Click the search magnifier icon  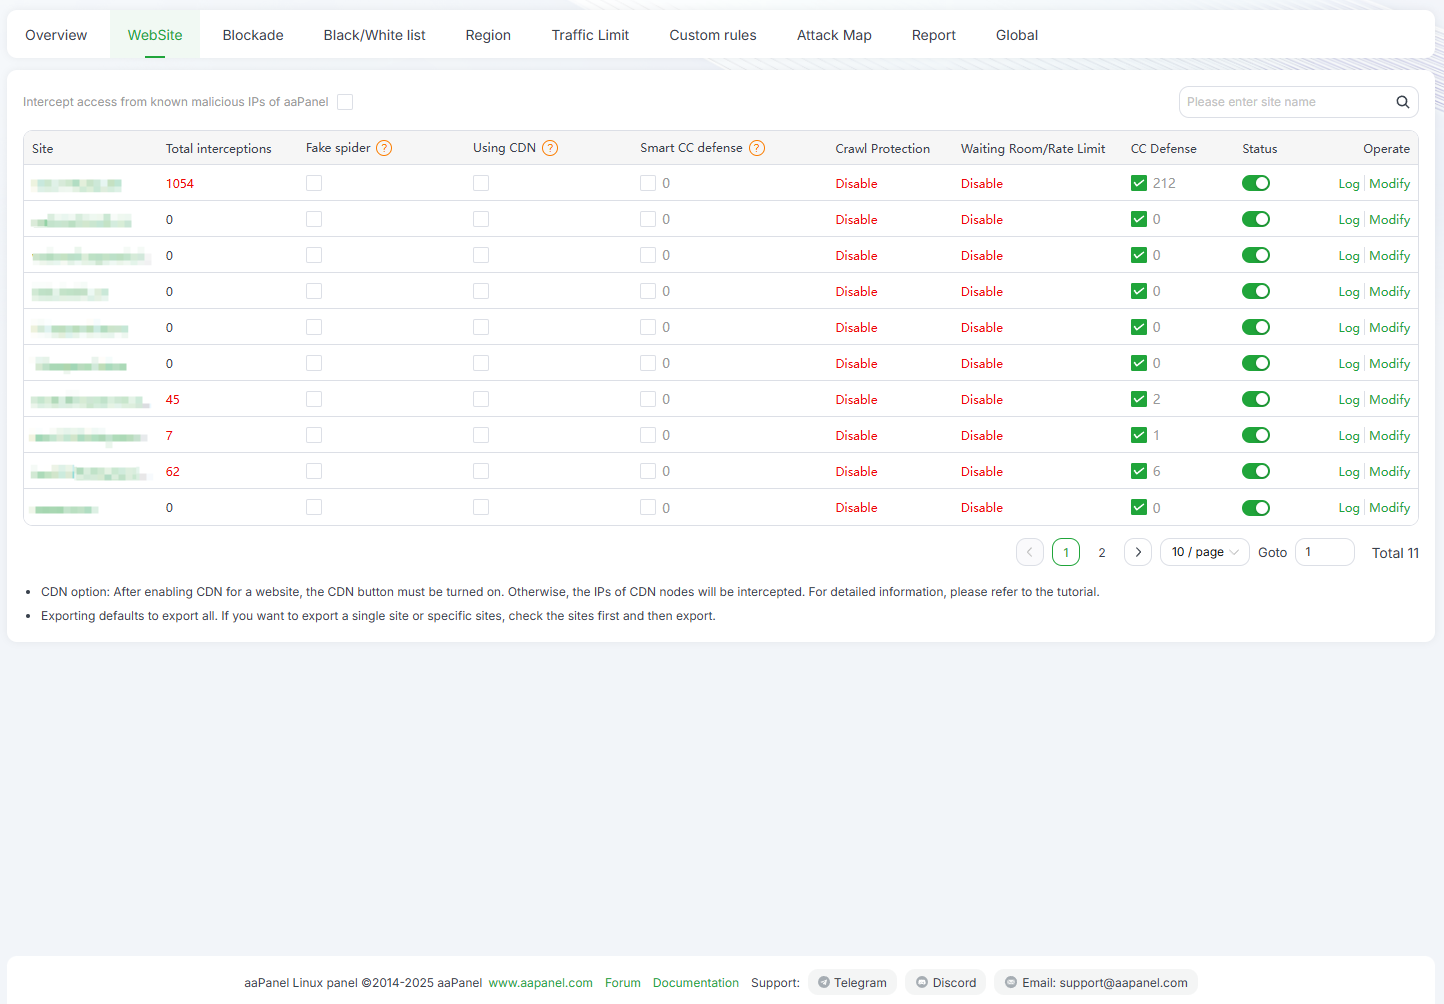(x=1402, y=102)
